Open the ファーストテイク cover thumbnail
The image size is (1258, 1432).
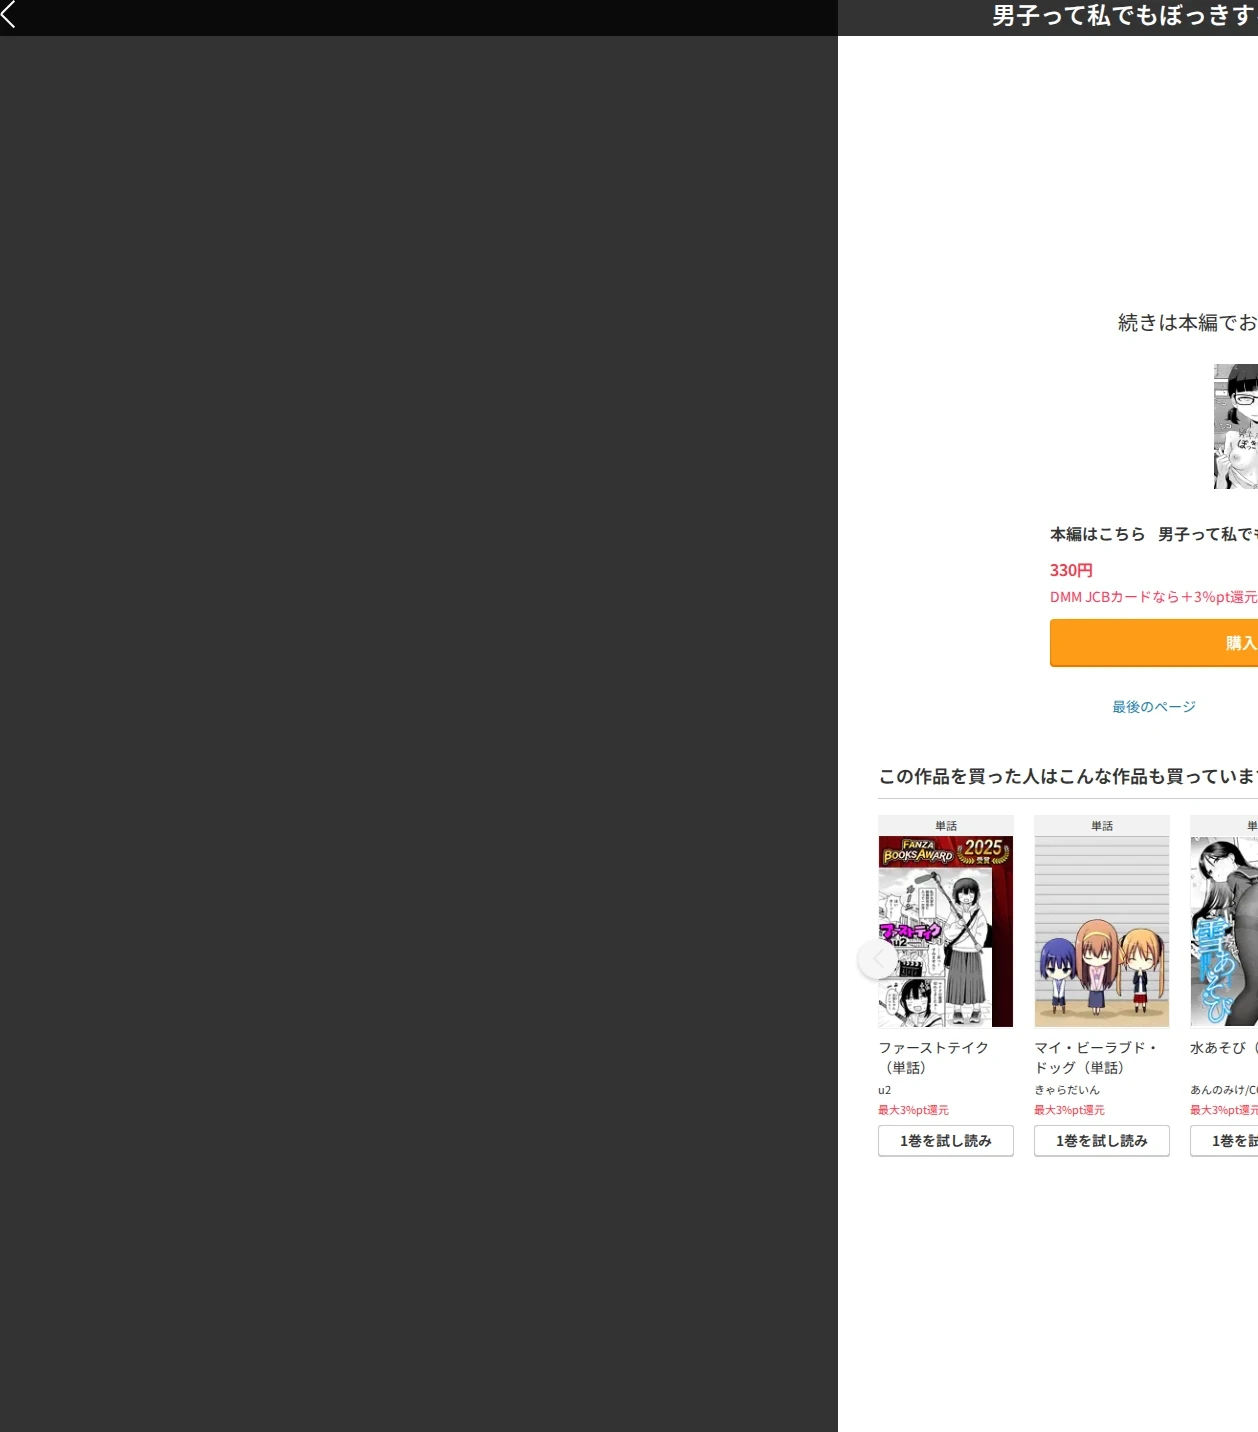(x=946, y=931)
